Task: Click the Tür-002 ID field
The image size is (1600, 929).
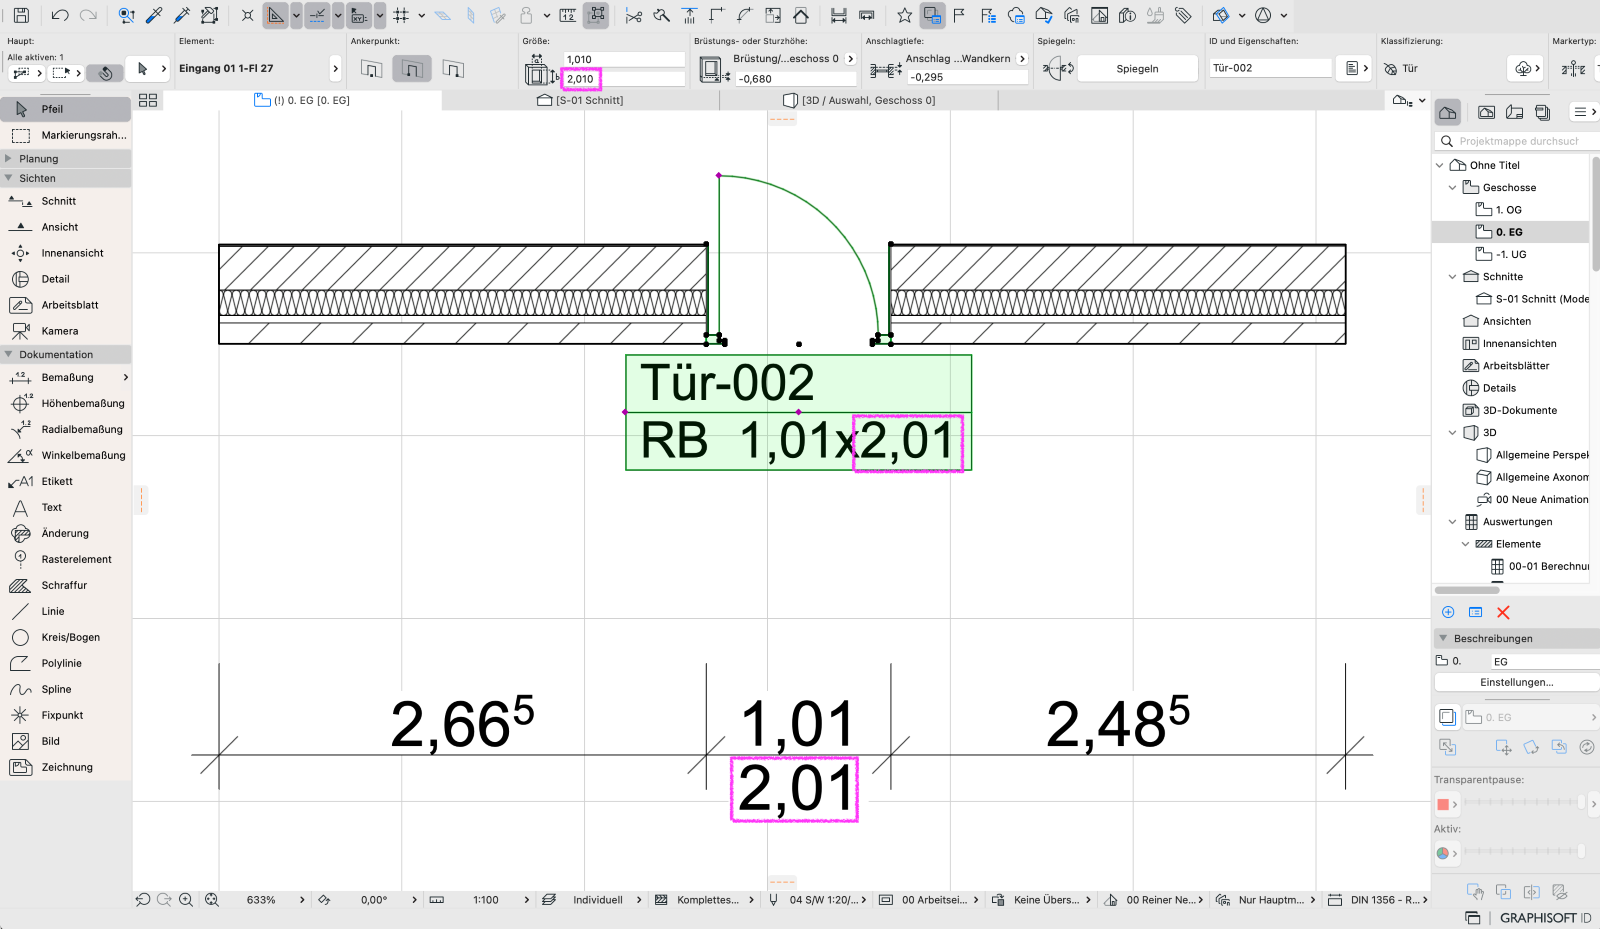Action: pyautogui.click(x=1270, y=68)
